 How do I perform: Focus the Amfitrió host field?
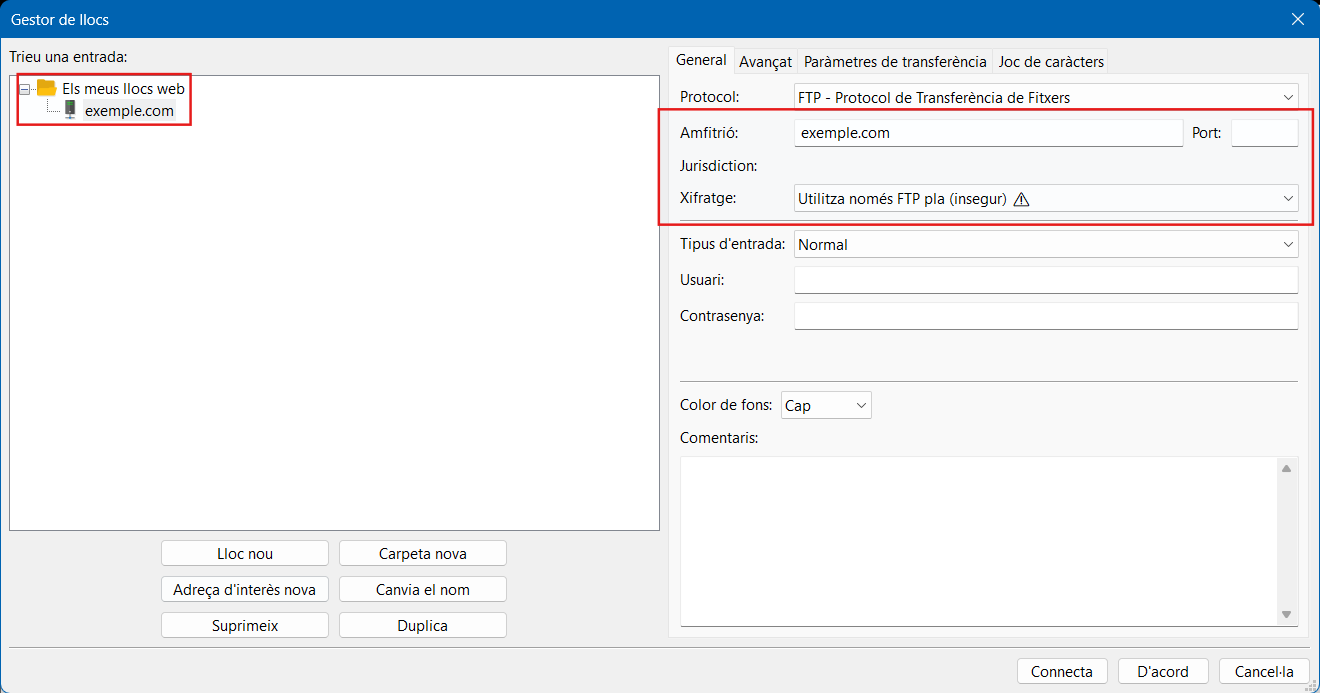point(988,132)
